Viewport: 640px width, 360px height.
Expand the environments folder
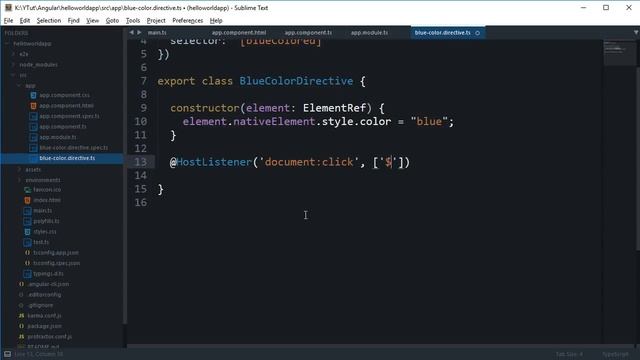19,180
